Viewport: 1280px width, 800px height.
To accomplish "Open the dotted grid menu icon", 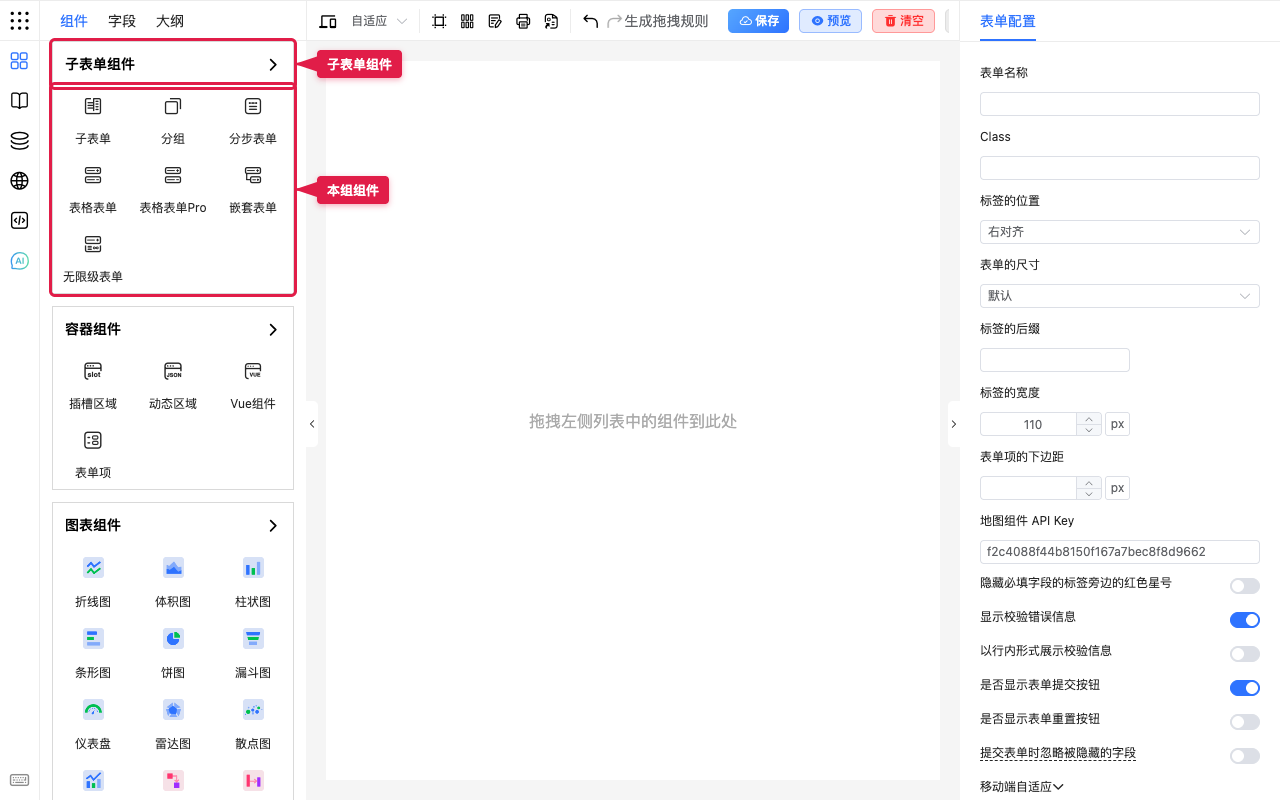I will [x=19, y=21].
